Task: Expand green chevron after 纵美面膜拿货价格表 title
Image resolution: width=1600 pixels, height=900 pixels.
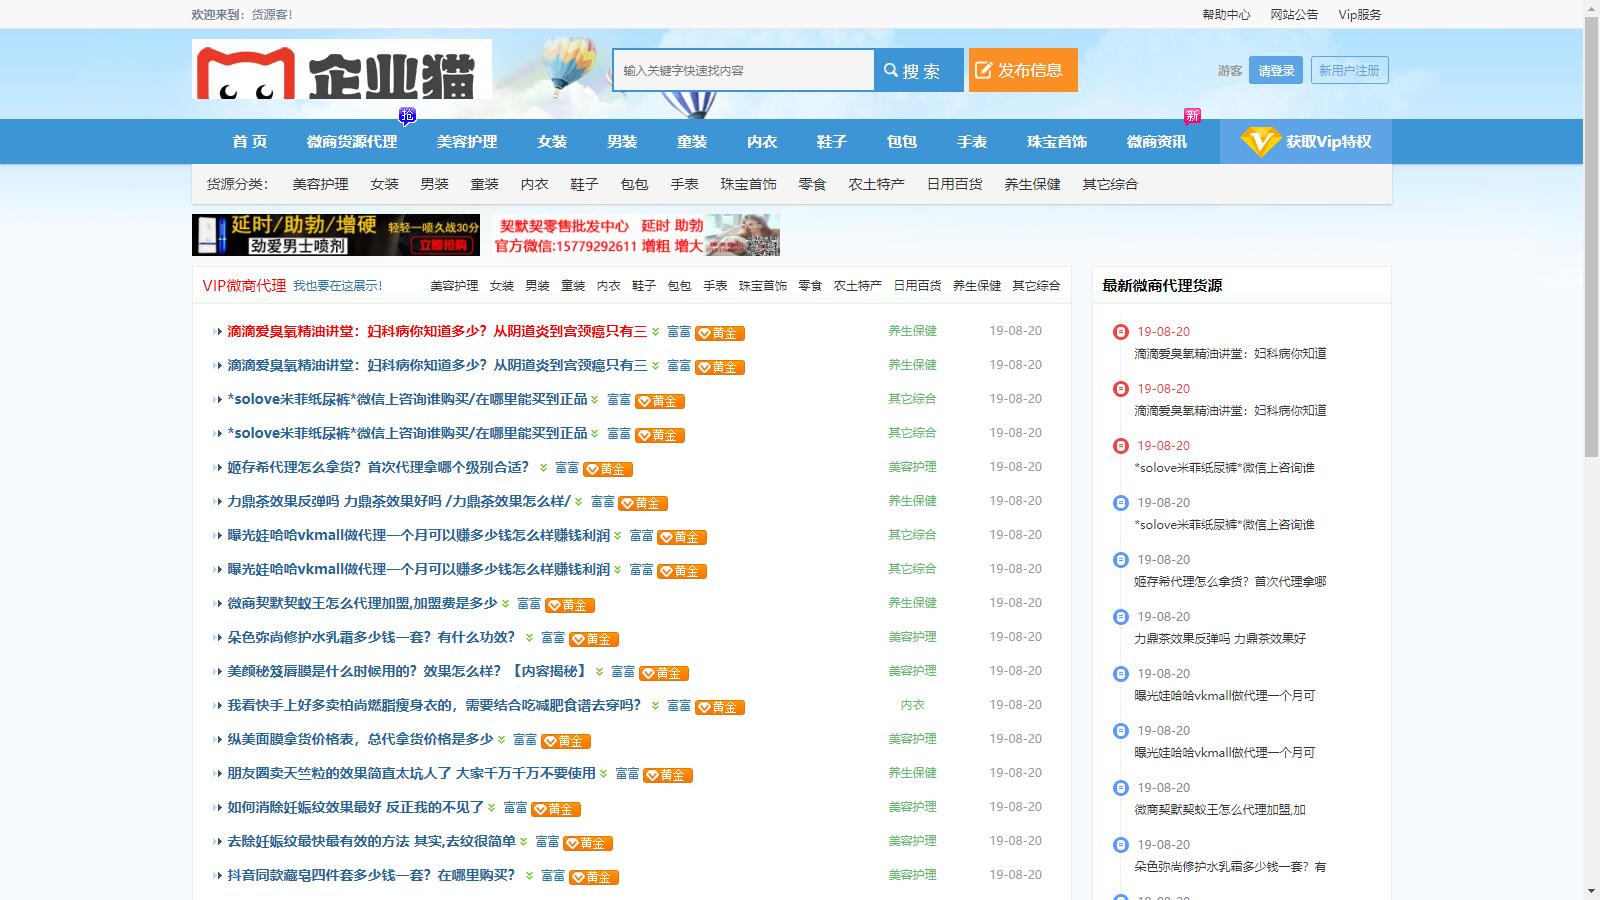Action: coord(502,740)
